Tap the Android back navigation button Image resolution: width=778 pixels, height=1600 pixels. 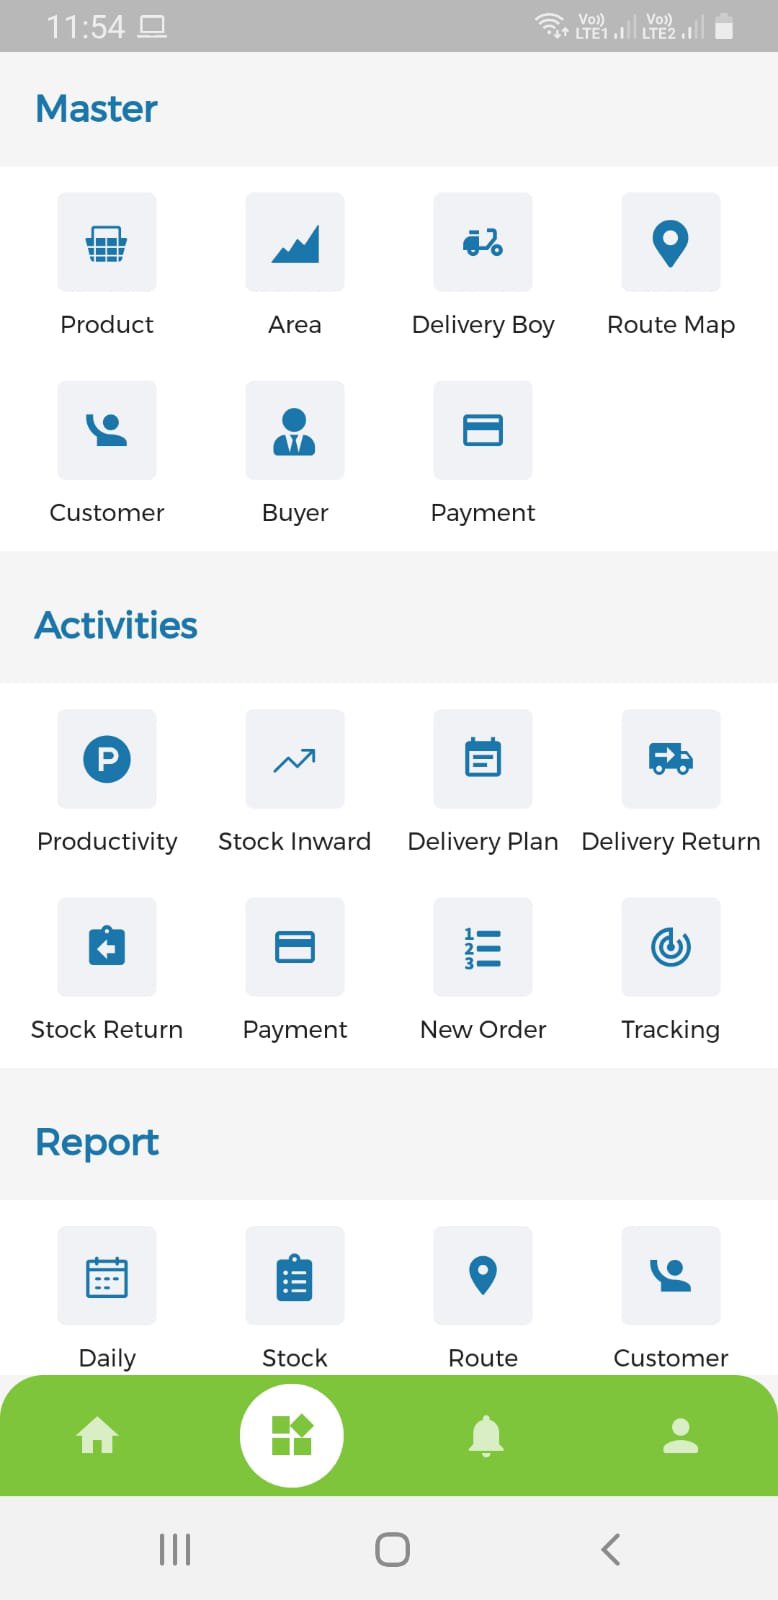(x=611, y=1549)
